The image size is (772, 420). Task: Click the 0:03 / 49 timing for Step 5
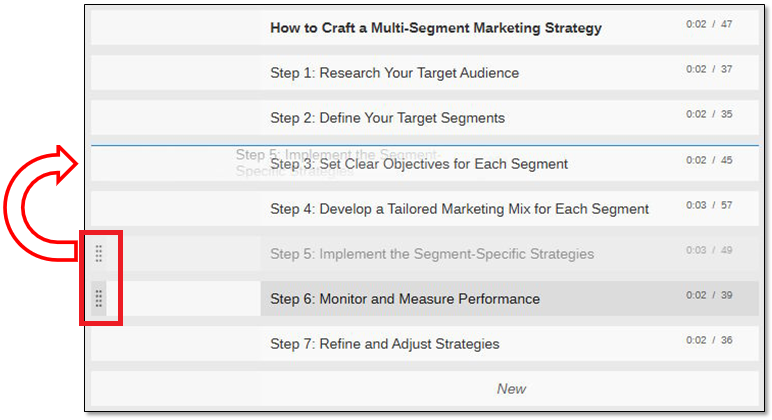[x=709, y=250]
